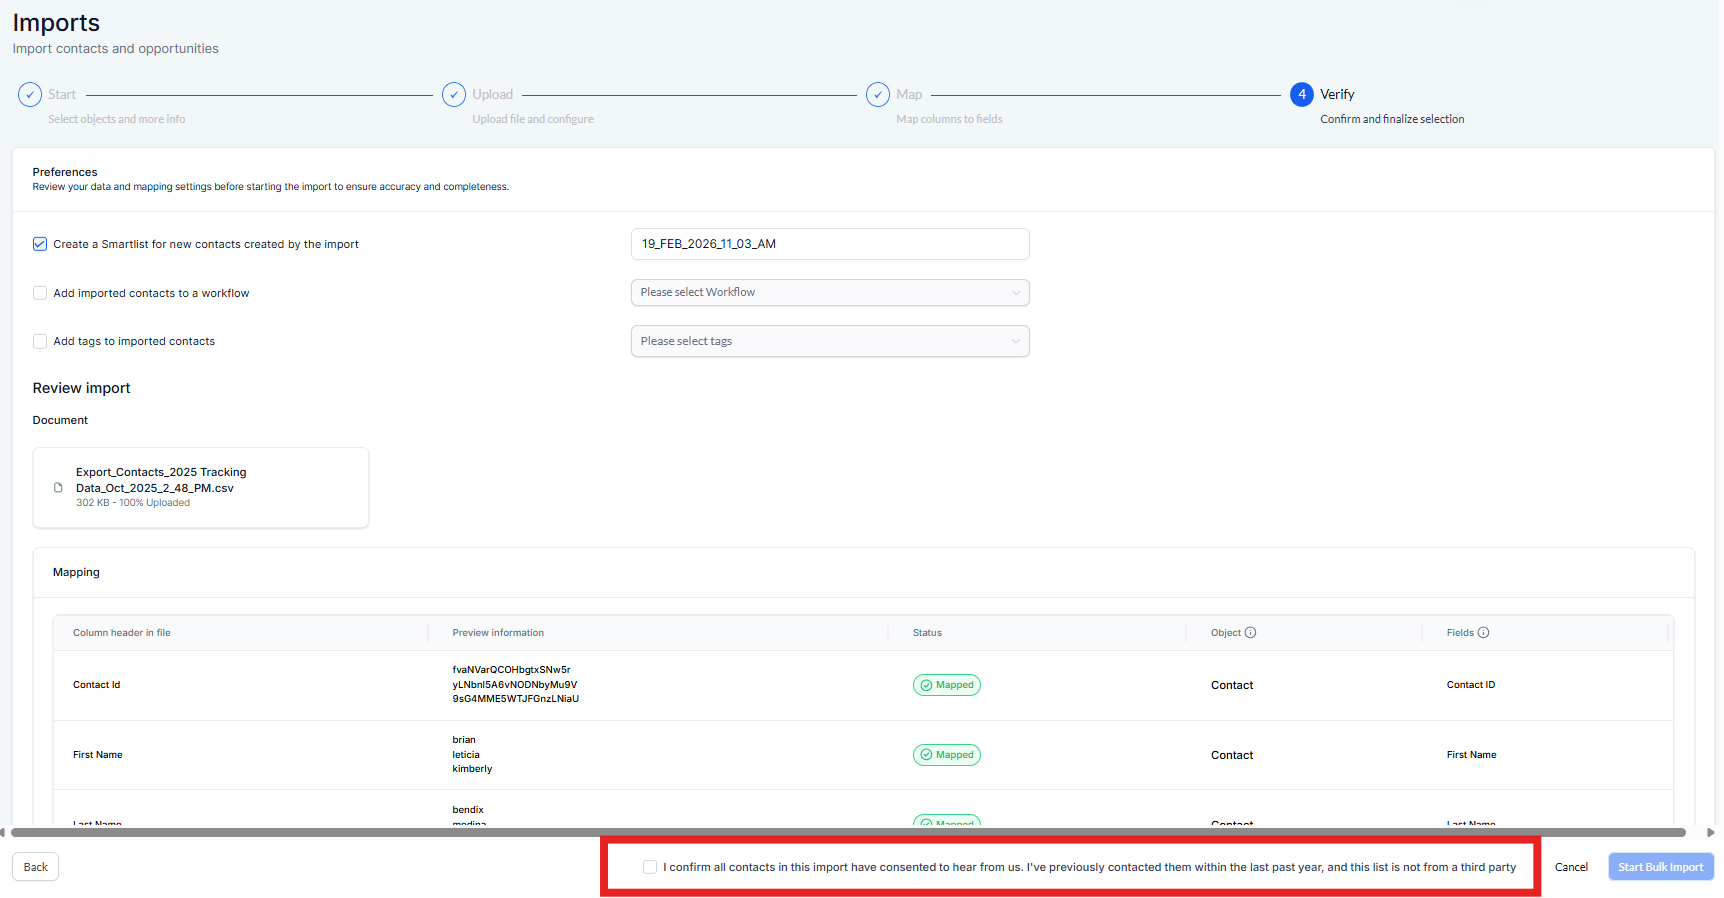This screenshot has width=1724, height=898.
Task: Check the consent confirmation checkbox
Action: click(650, 867)
